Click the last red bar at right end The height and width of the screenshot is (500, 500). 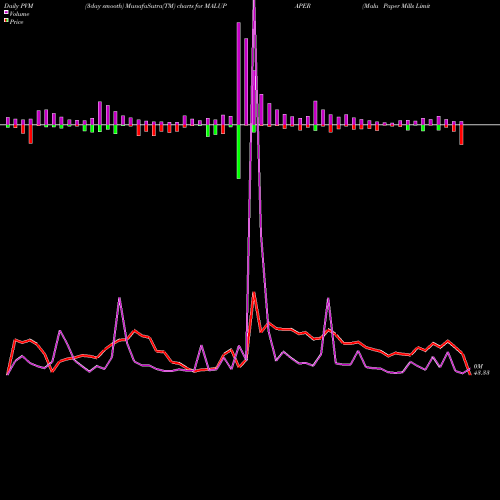coord(461,135)
